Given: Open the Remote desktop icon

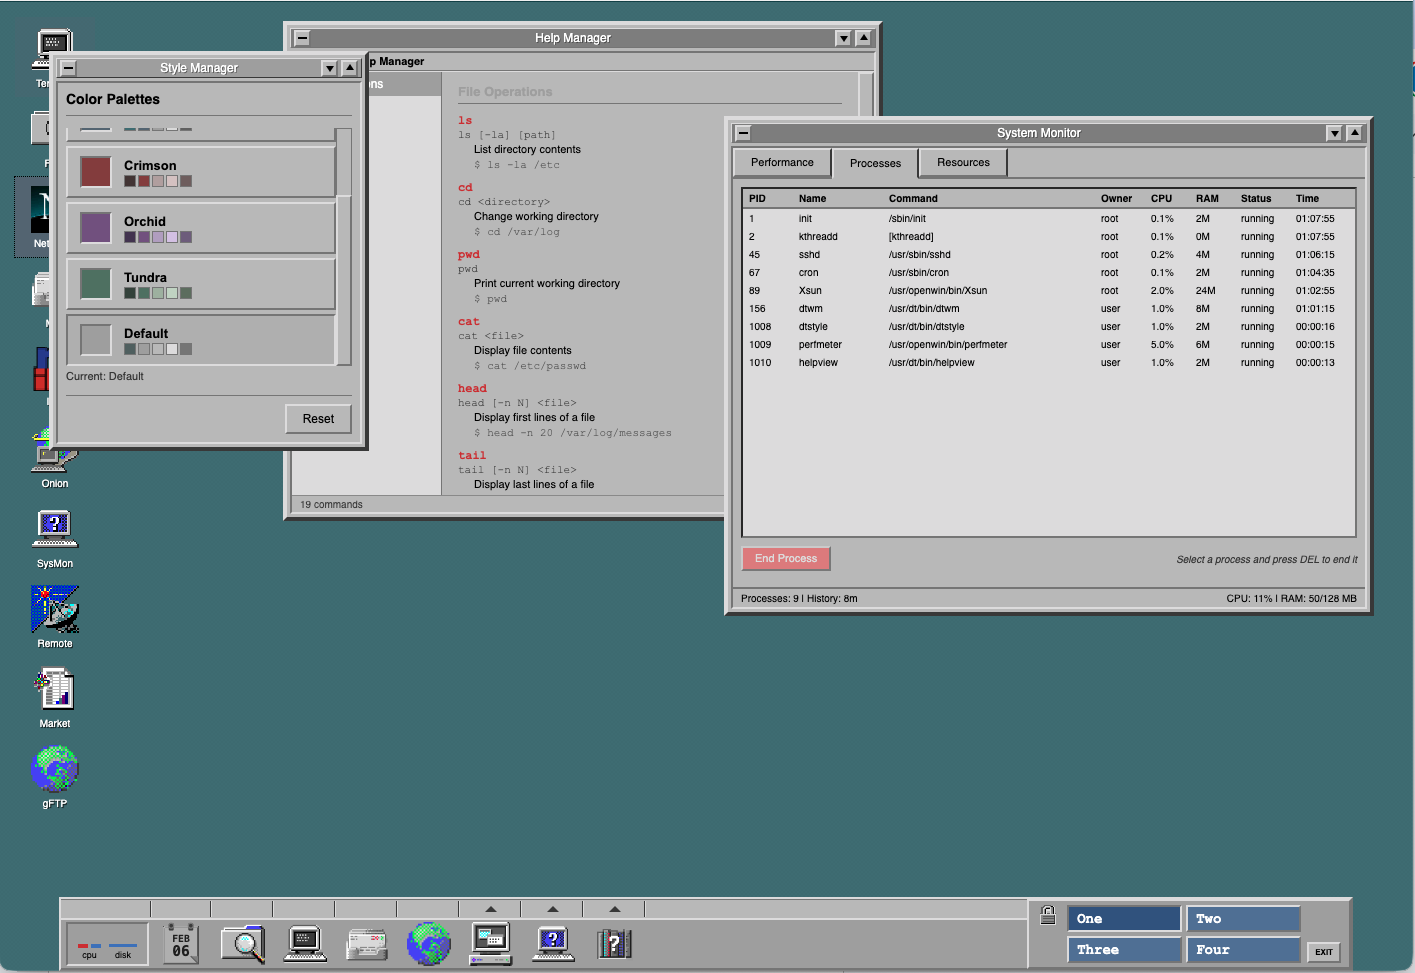Looking at the screenshot, I should point(54,610).
